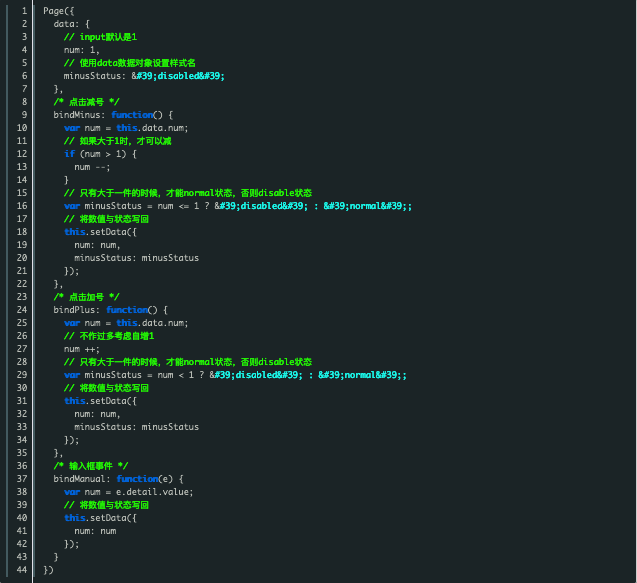This screenshot has height=583, width=637.
Task: Click the 'num --;' decrement statement
Action: tap(90, 166)
